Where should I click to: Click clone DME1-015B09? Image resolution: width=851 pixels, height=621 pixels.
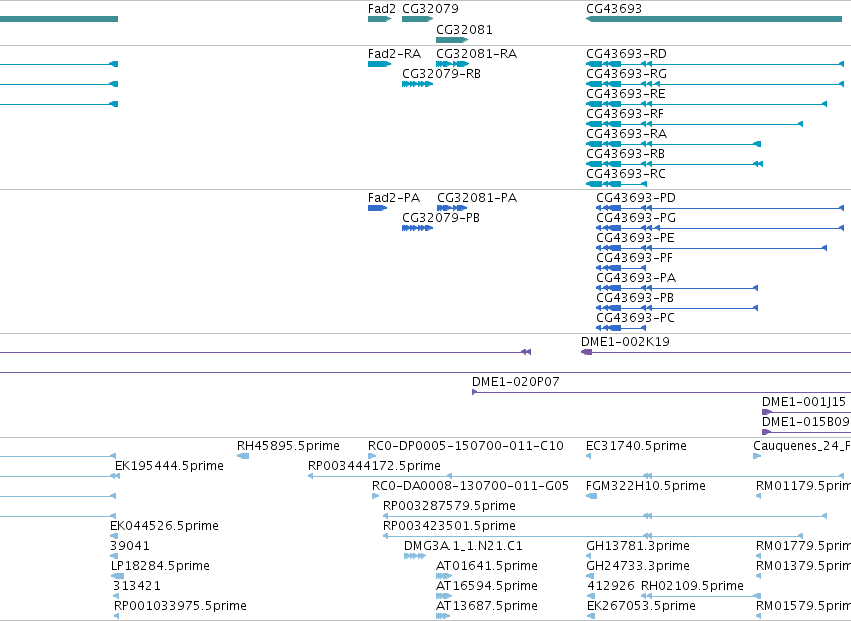click(805, 423)
